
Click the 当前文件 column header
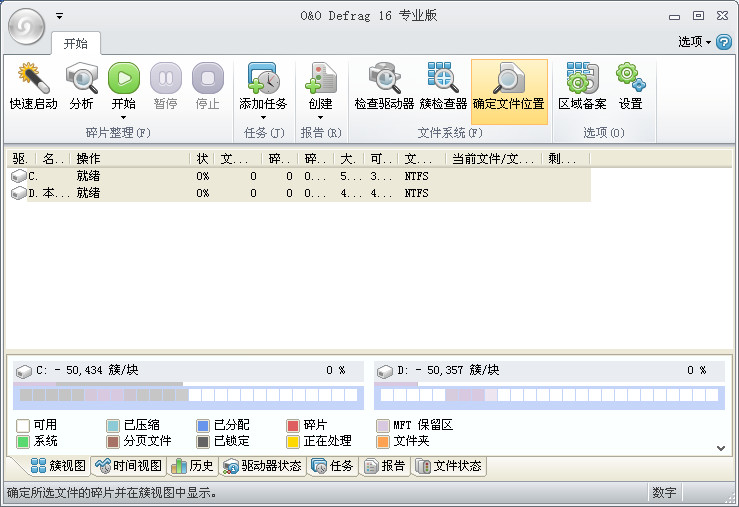pos(494,159)
